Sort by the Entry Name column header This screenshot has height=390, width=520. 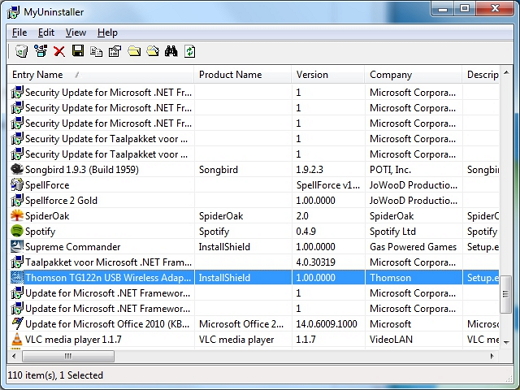pyautogui.click(x=100, y=75)
